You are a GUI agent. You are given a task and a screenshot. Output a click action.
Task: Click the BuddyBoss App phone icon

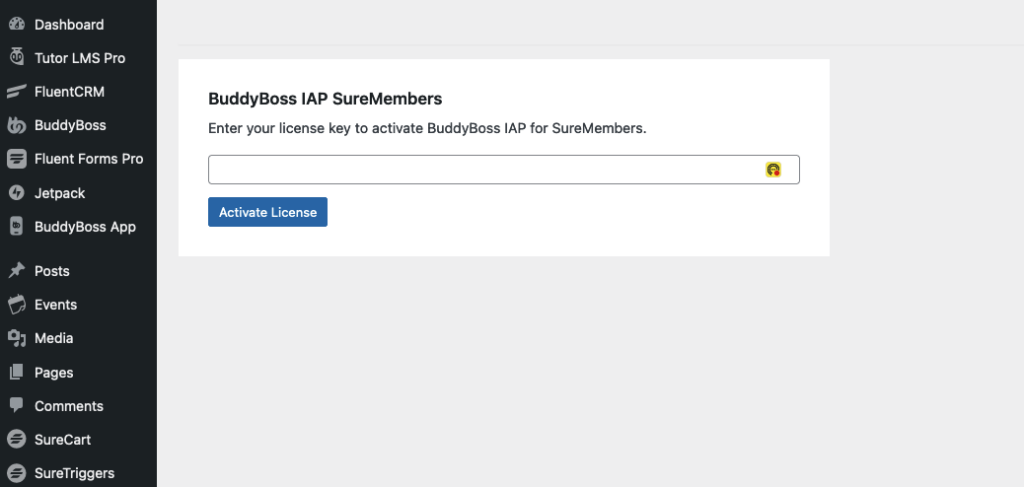(x=16, y=227)
